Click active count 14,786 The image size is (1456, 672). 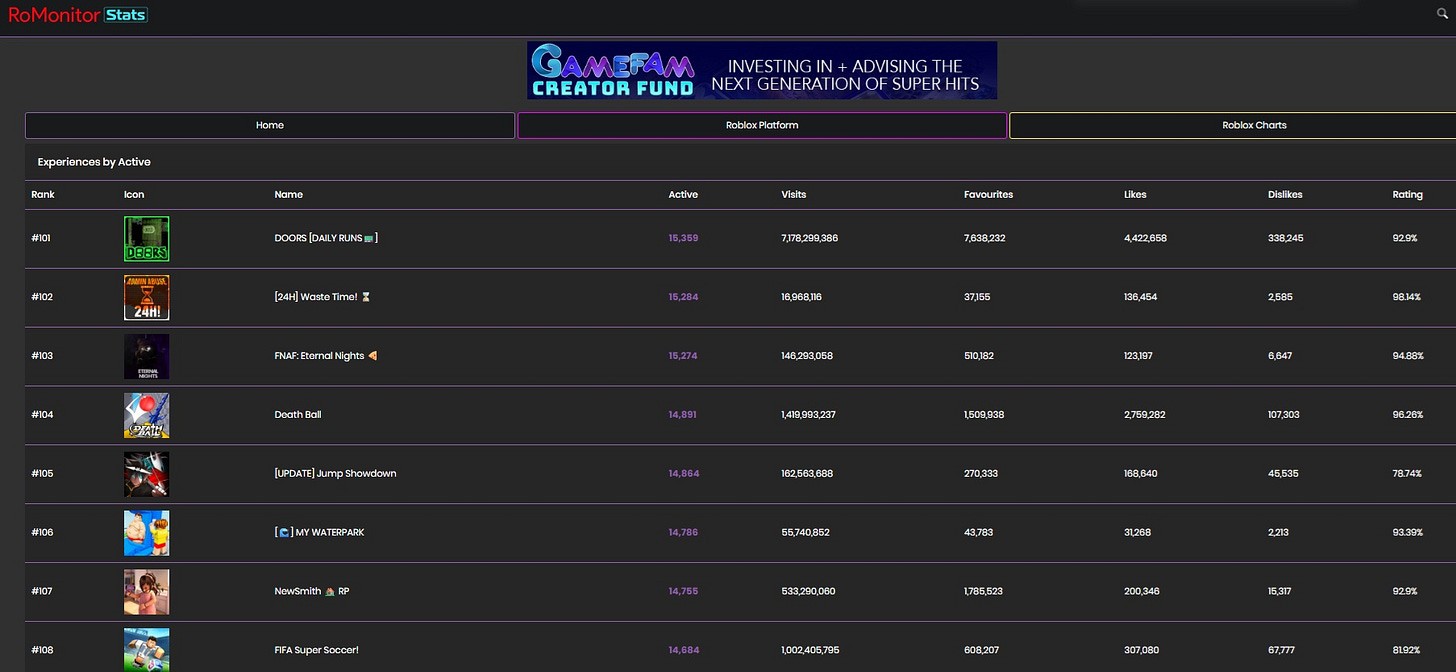click(683, 532)
